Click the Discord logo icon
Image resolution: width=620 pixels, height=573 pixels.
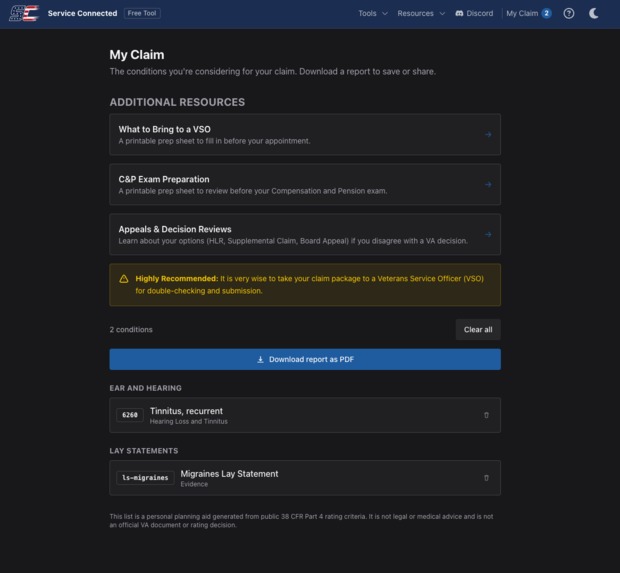tap(459, 13)
